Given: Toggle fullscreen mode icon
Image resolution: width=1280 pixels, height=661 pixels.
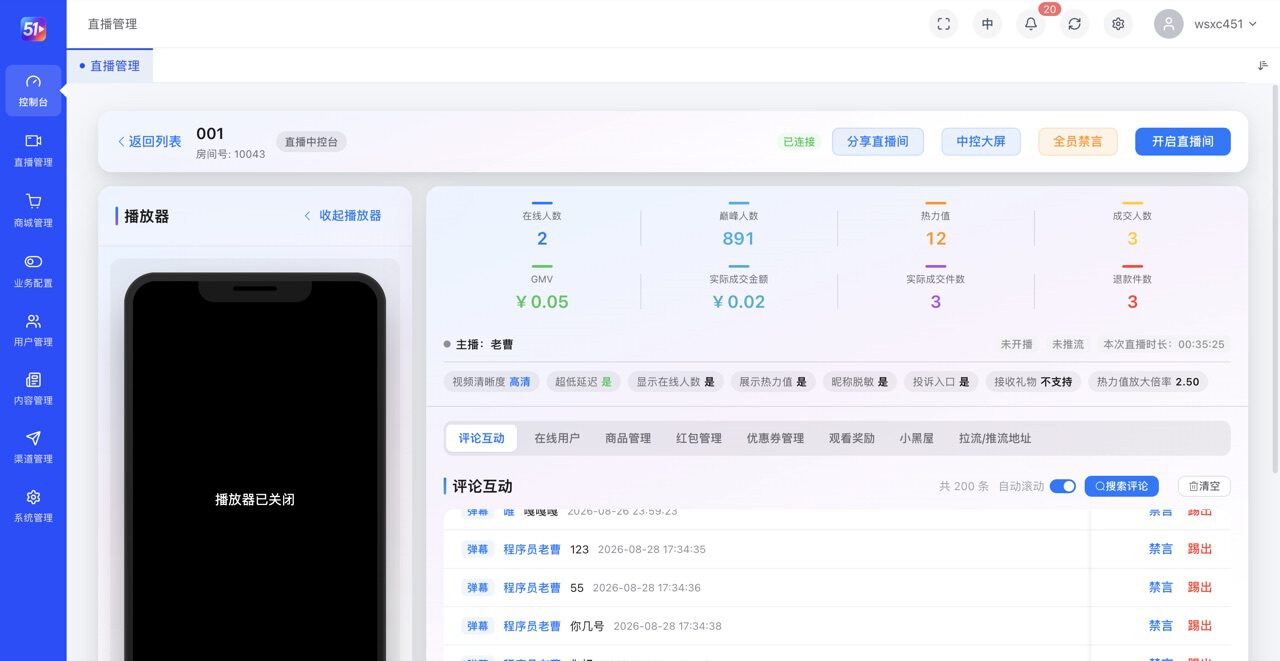Looking at the screenshot, I should (x=943, y=24).
